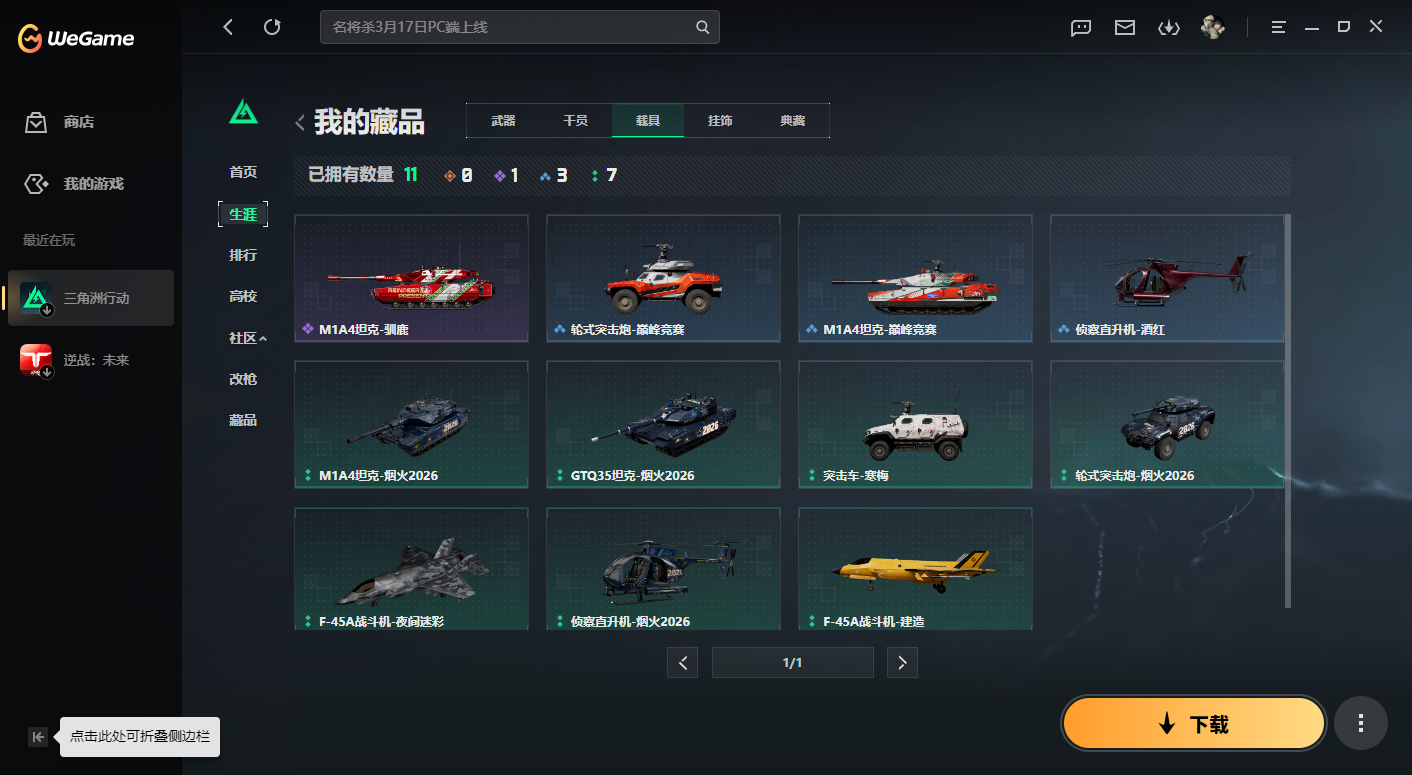This screenshot has height=775, width=1412.
Task: Toggle the orange rarity filter showing 0
Action: (x=457, y=173)
